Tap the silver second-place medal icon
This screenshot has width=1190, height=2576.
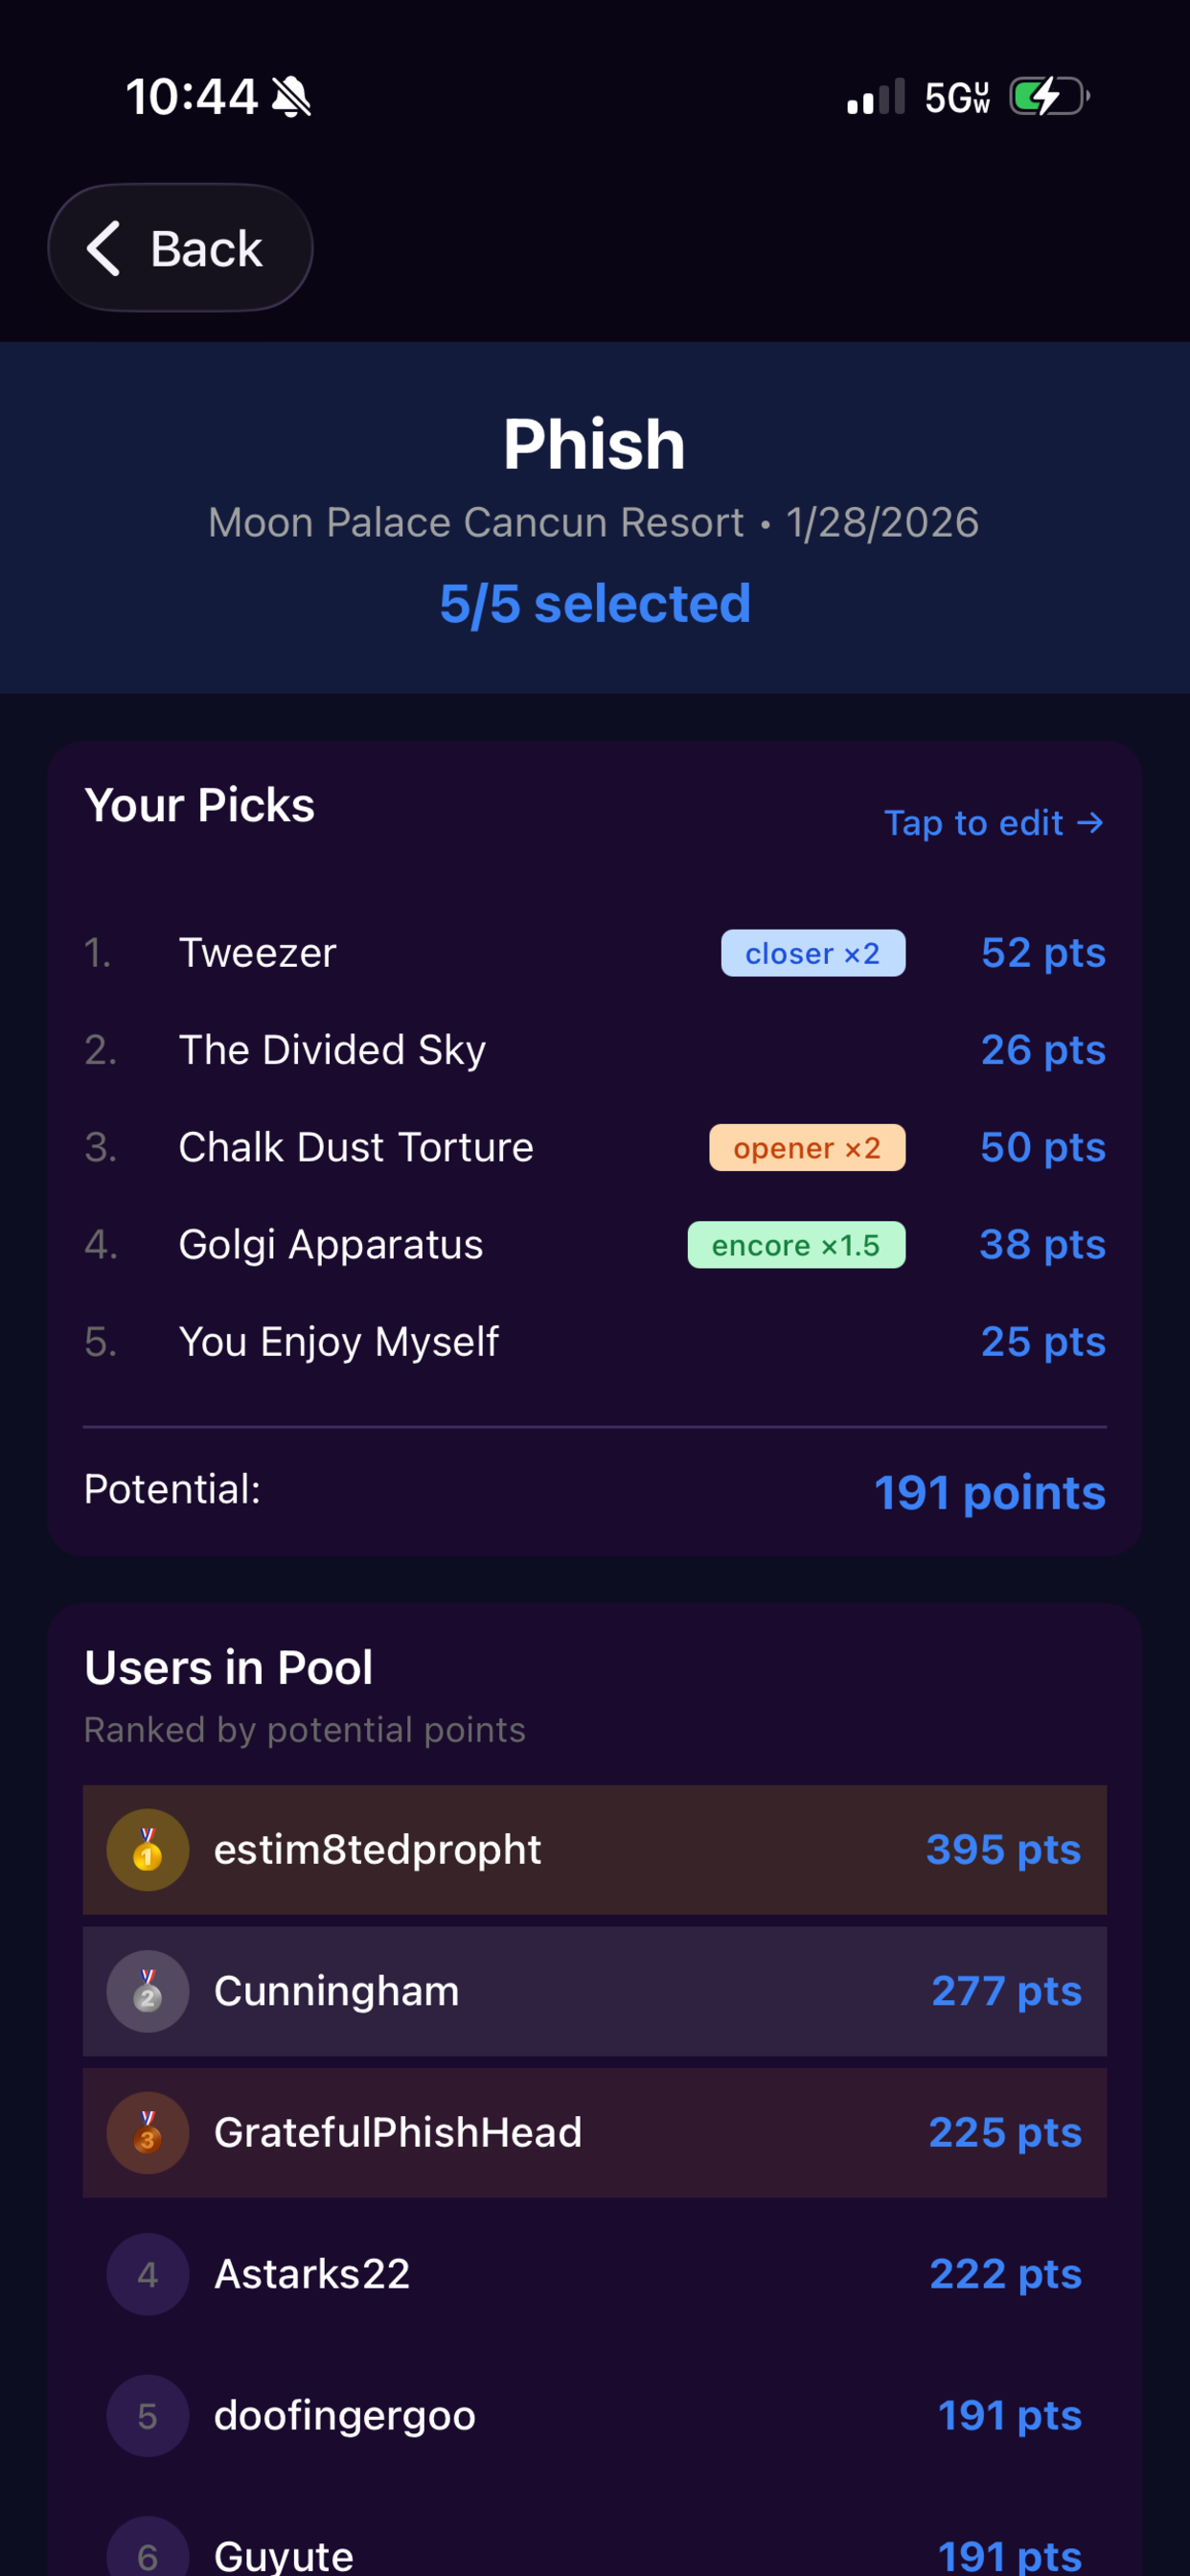point(148,1991)
